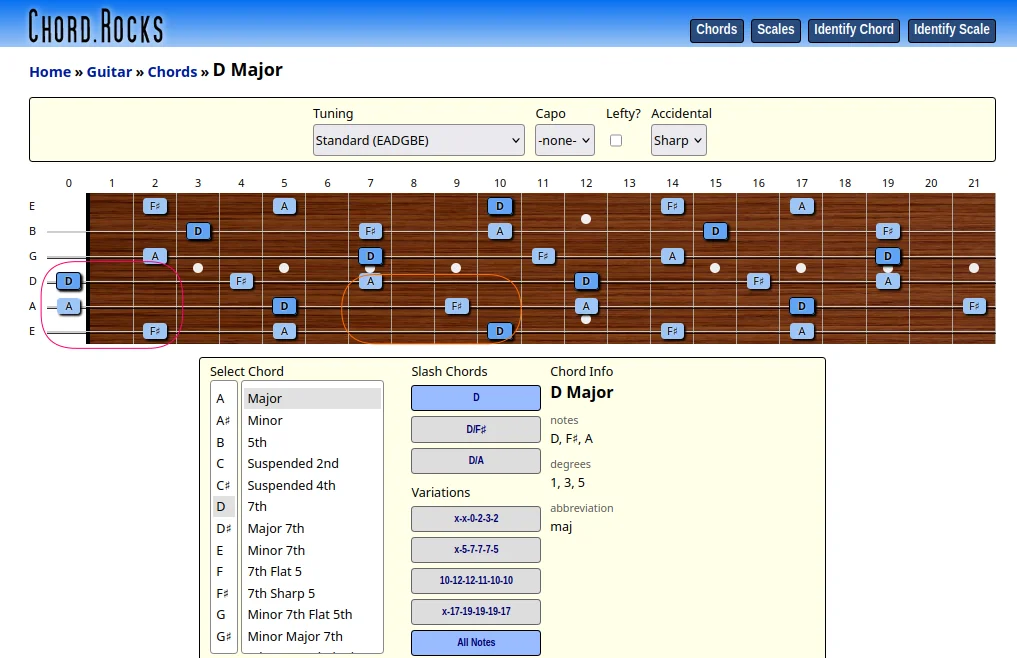
Task: Click A note on G string fret 14
Action: 672,256
